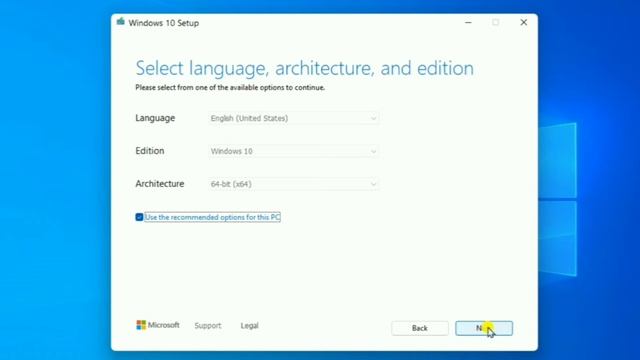Click the 'Please select from one' instruction text
This screenshot has height=360, width=640.
pos(230,87)
